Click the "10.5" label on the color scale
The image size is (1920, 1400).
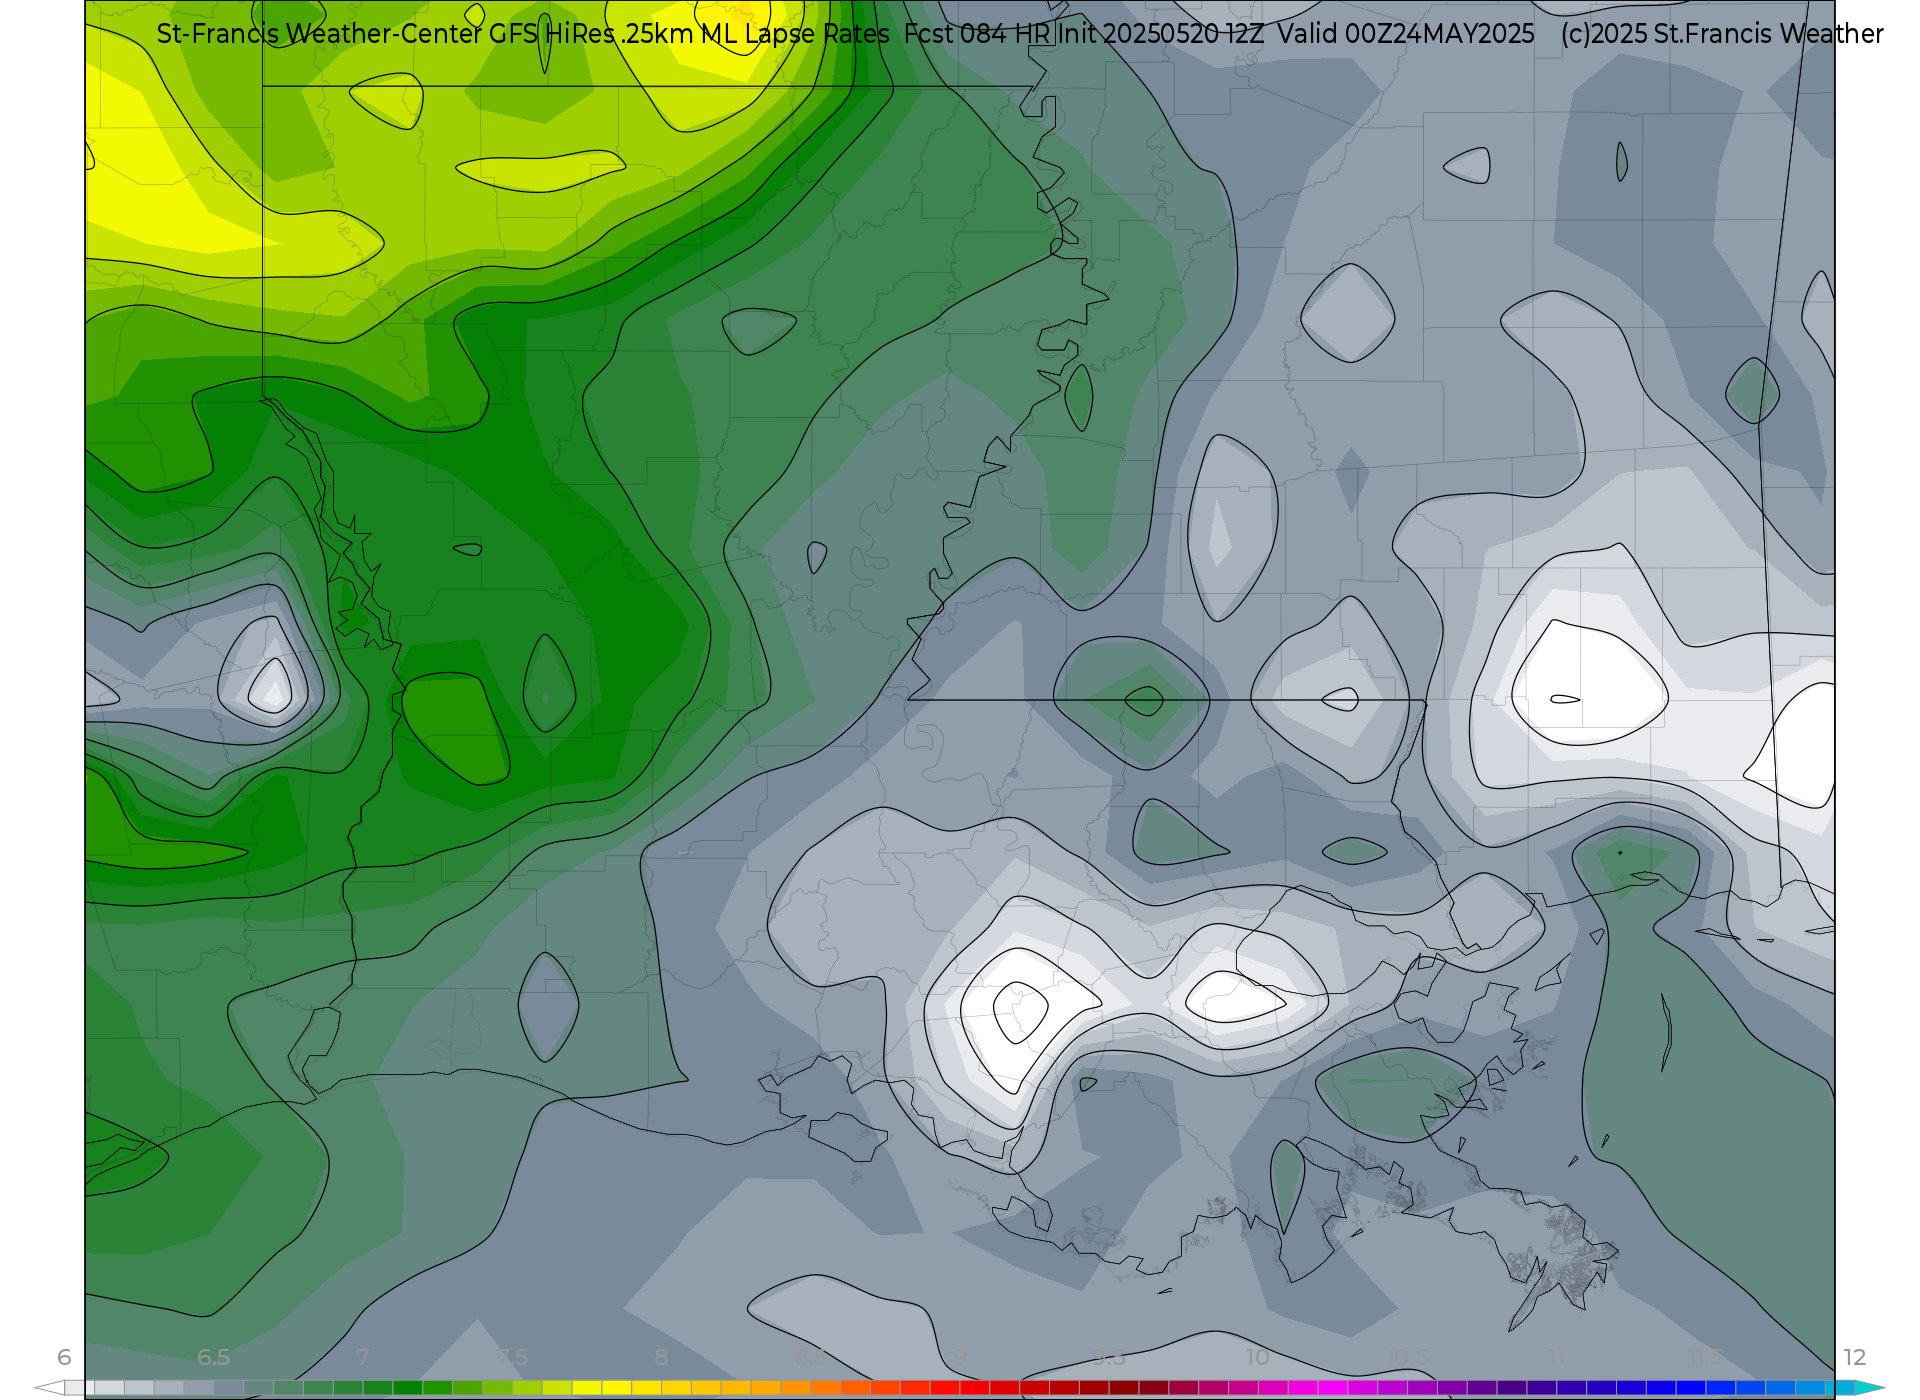[1407, 1357]
